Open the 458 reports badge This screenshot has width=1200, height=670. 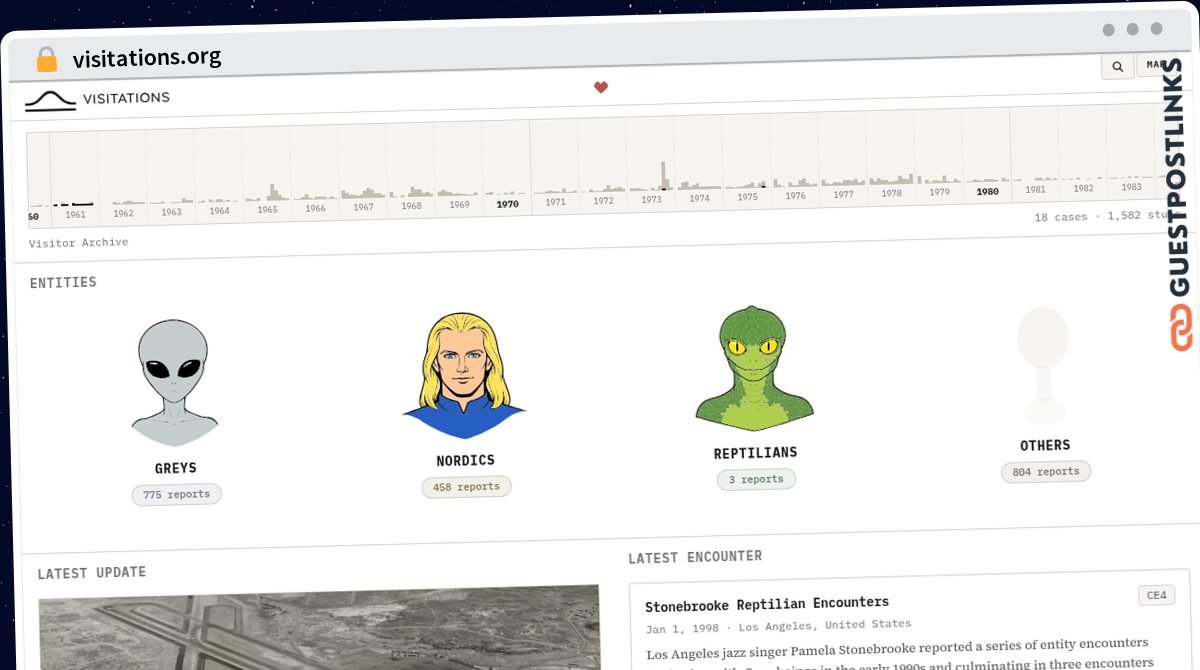(466, 487)
